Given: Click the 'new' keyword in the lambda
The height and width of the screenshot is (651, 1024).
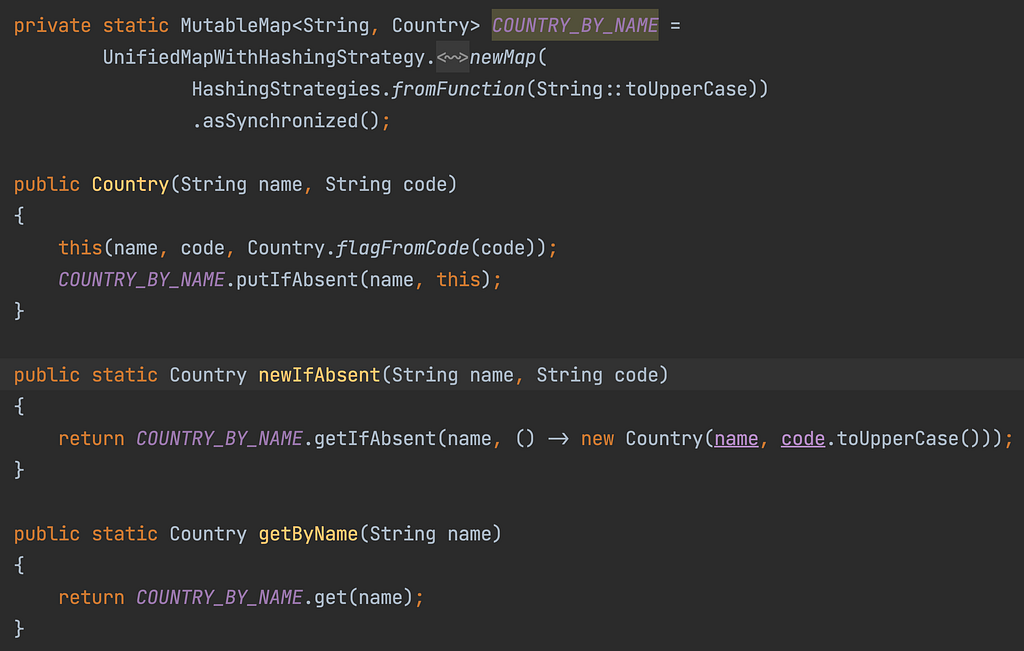Looking at the screenshot, I should tap(597, 439).
